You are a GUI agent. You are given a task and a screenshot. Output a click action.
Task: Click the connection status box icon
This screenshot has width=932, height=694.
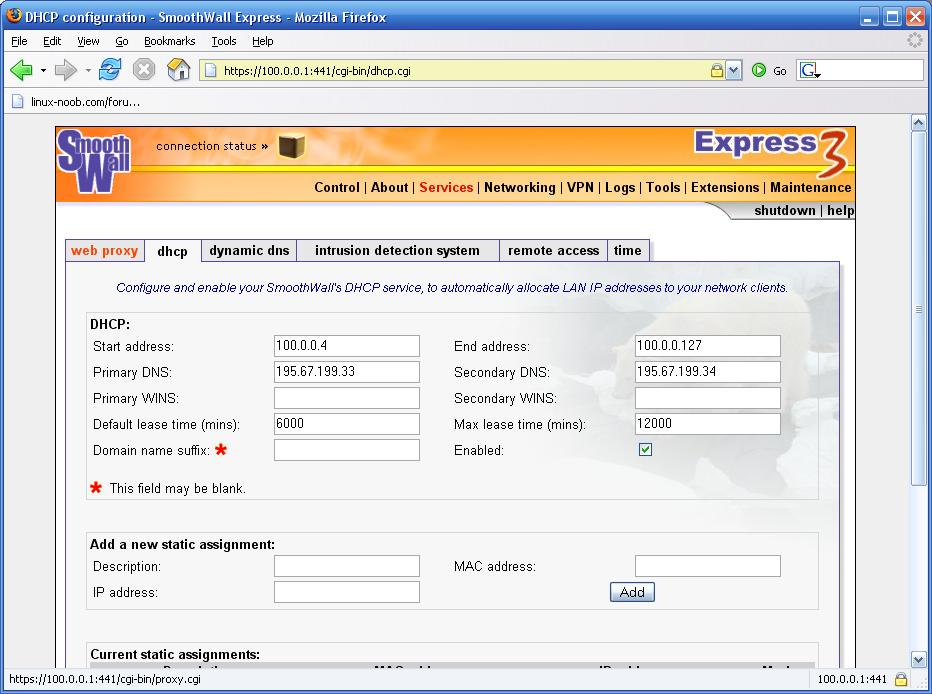pos(291,146)
